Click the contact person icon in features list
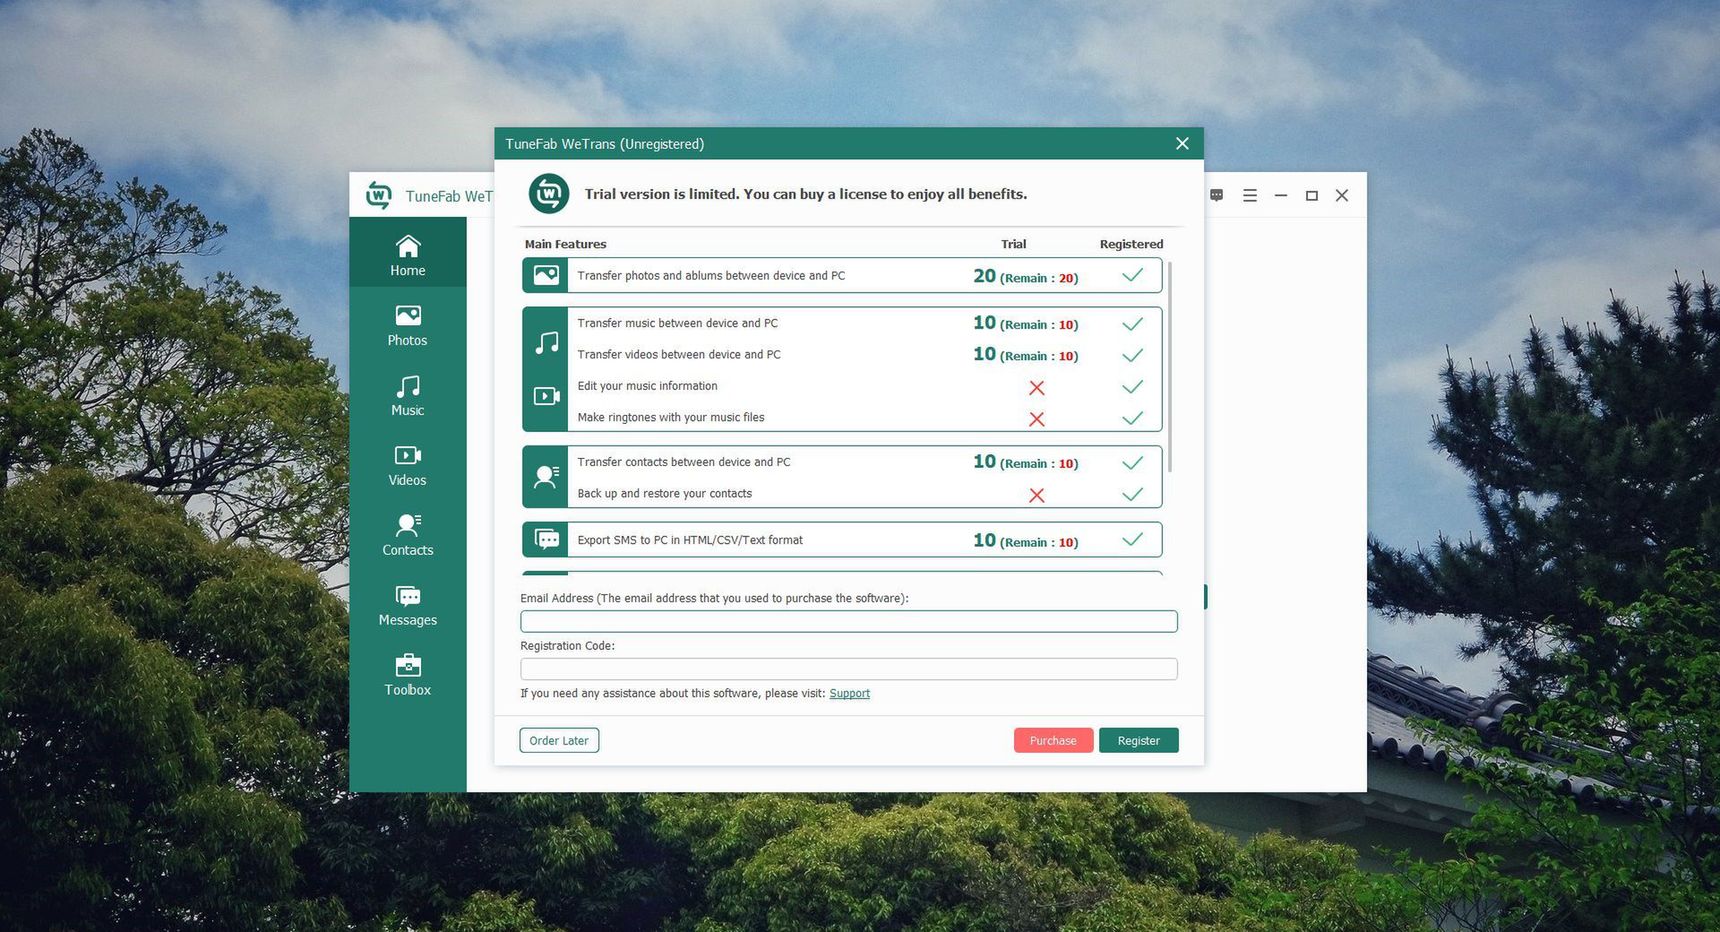The height and width of the screenshot is (932, 1720). (x=546, y=477)
